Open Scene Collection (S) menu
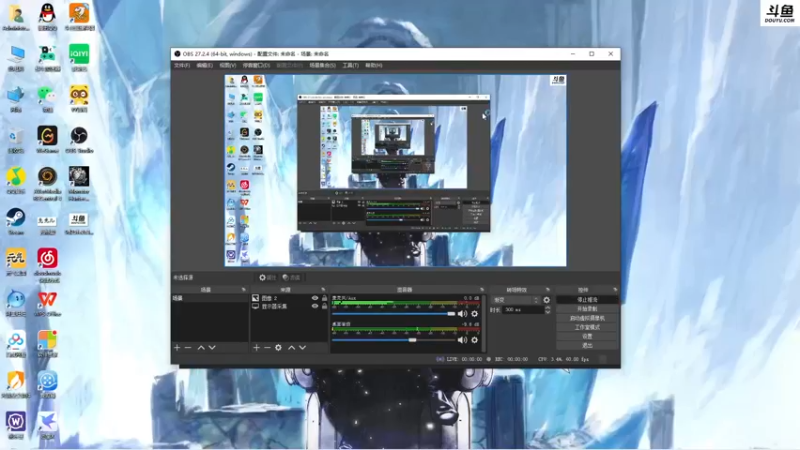 [x=322, y=65]
